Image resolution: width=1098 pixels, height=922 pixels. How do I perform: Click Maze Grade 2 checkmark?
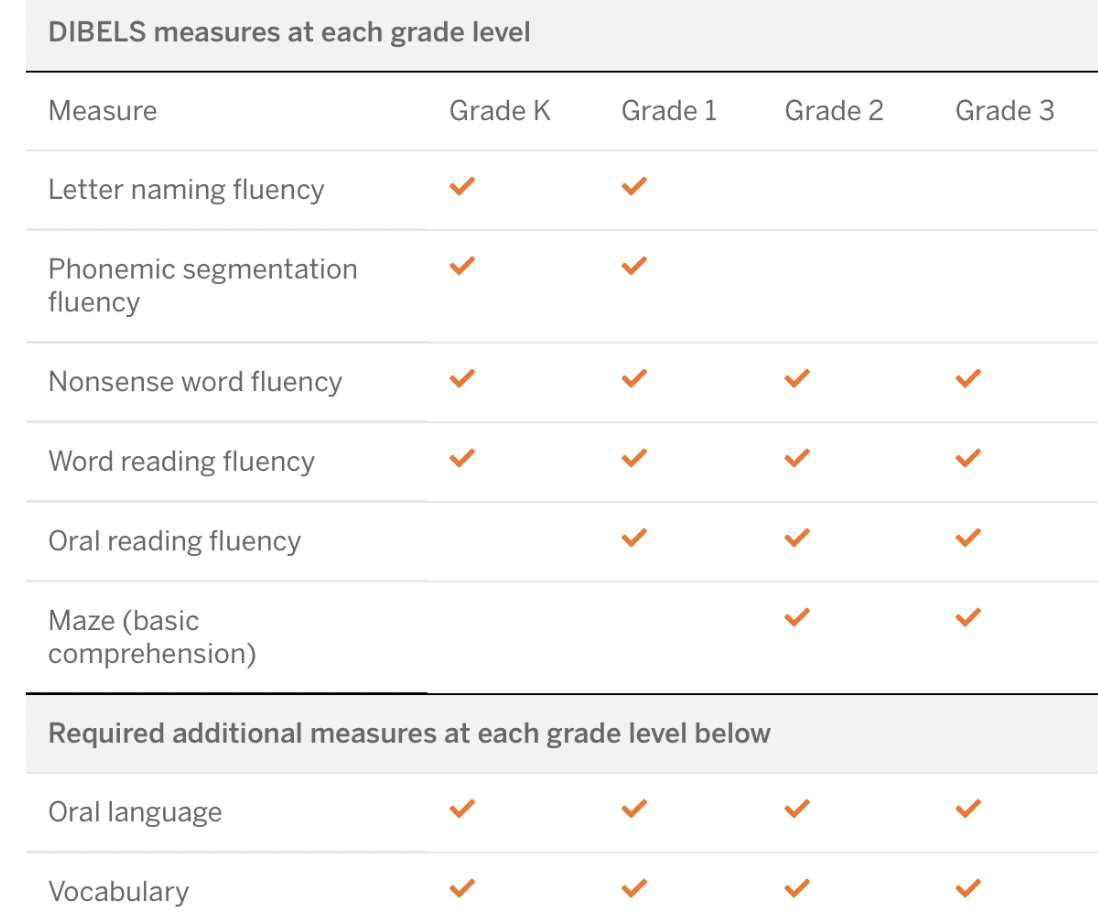point(797,618)
